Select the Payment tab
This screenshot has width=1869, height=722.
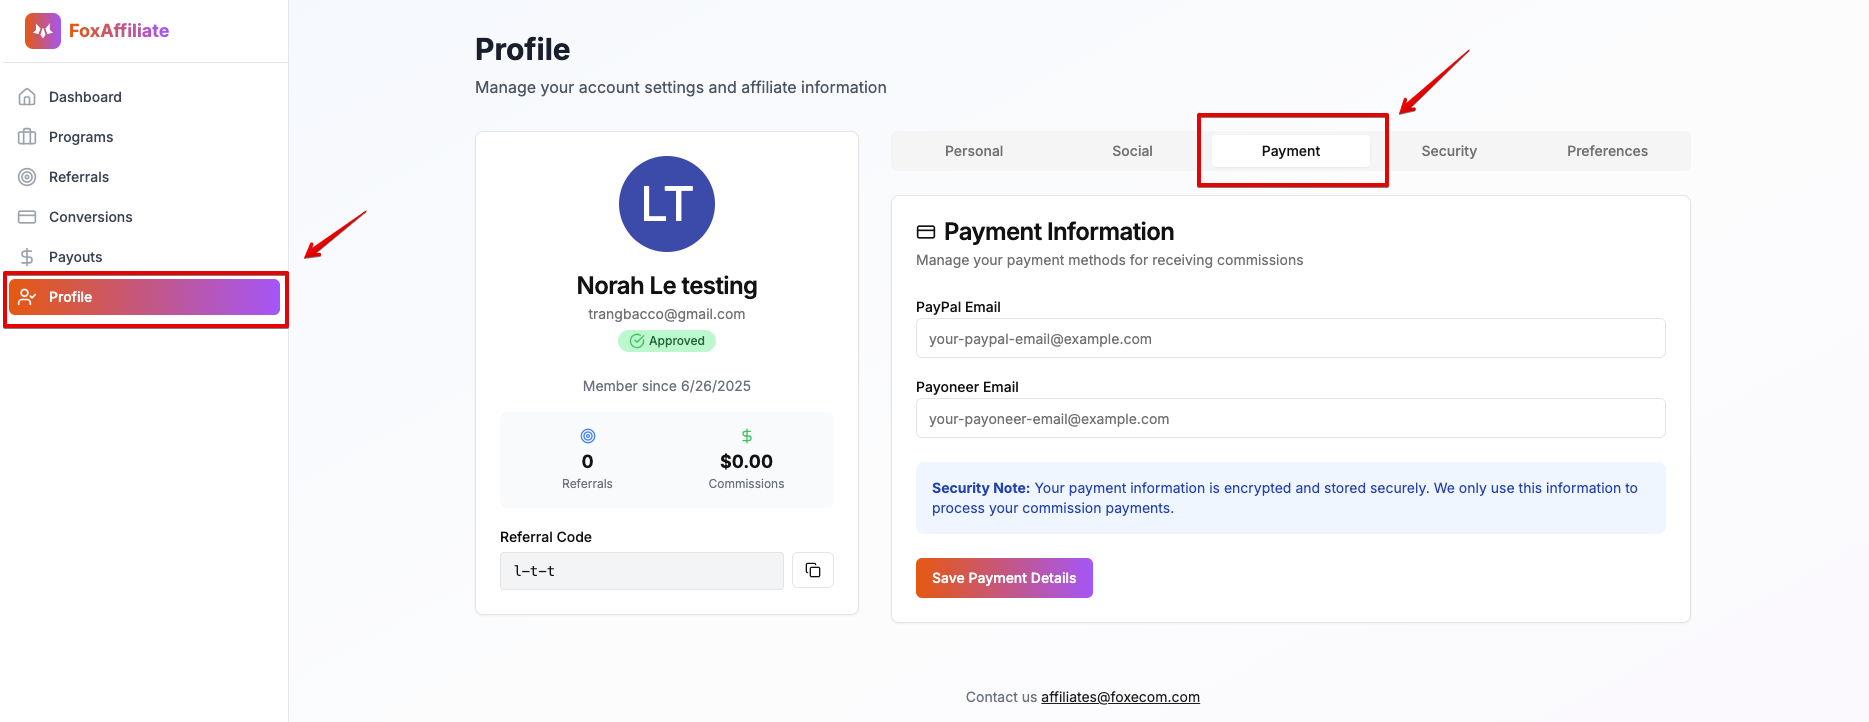(x=1291, y=151)
